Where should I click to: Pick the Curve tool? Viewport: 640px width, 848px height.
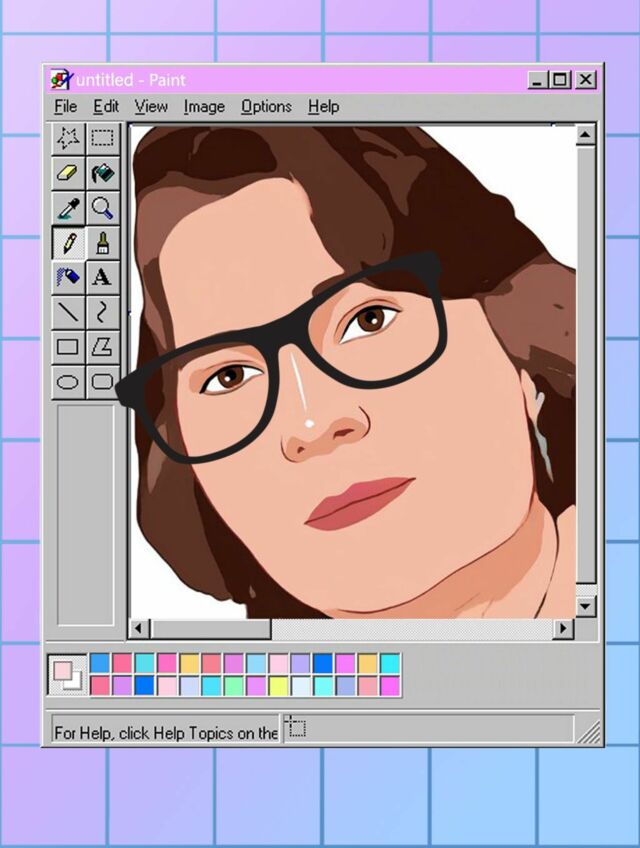[102, 313]
